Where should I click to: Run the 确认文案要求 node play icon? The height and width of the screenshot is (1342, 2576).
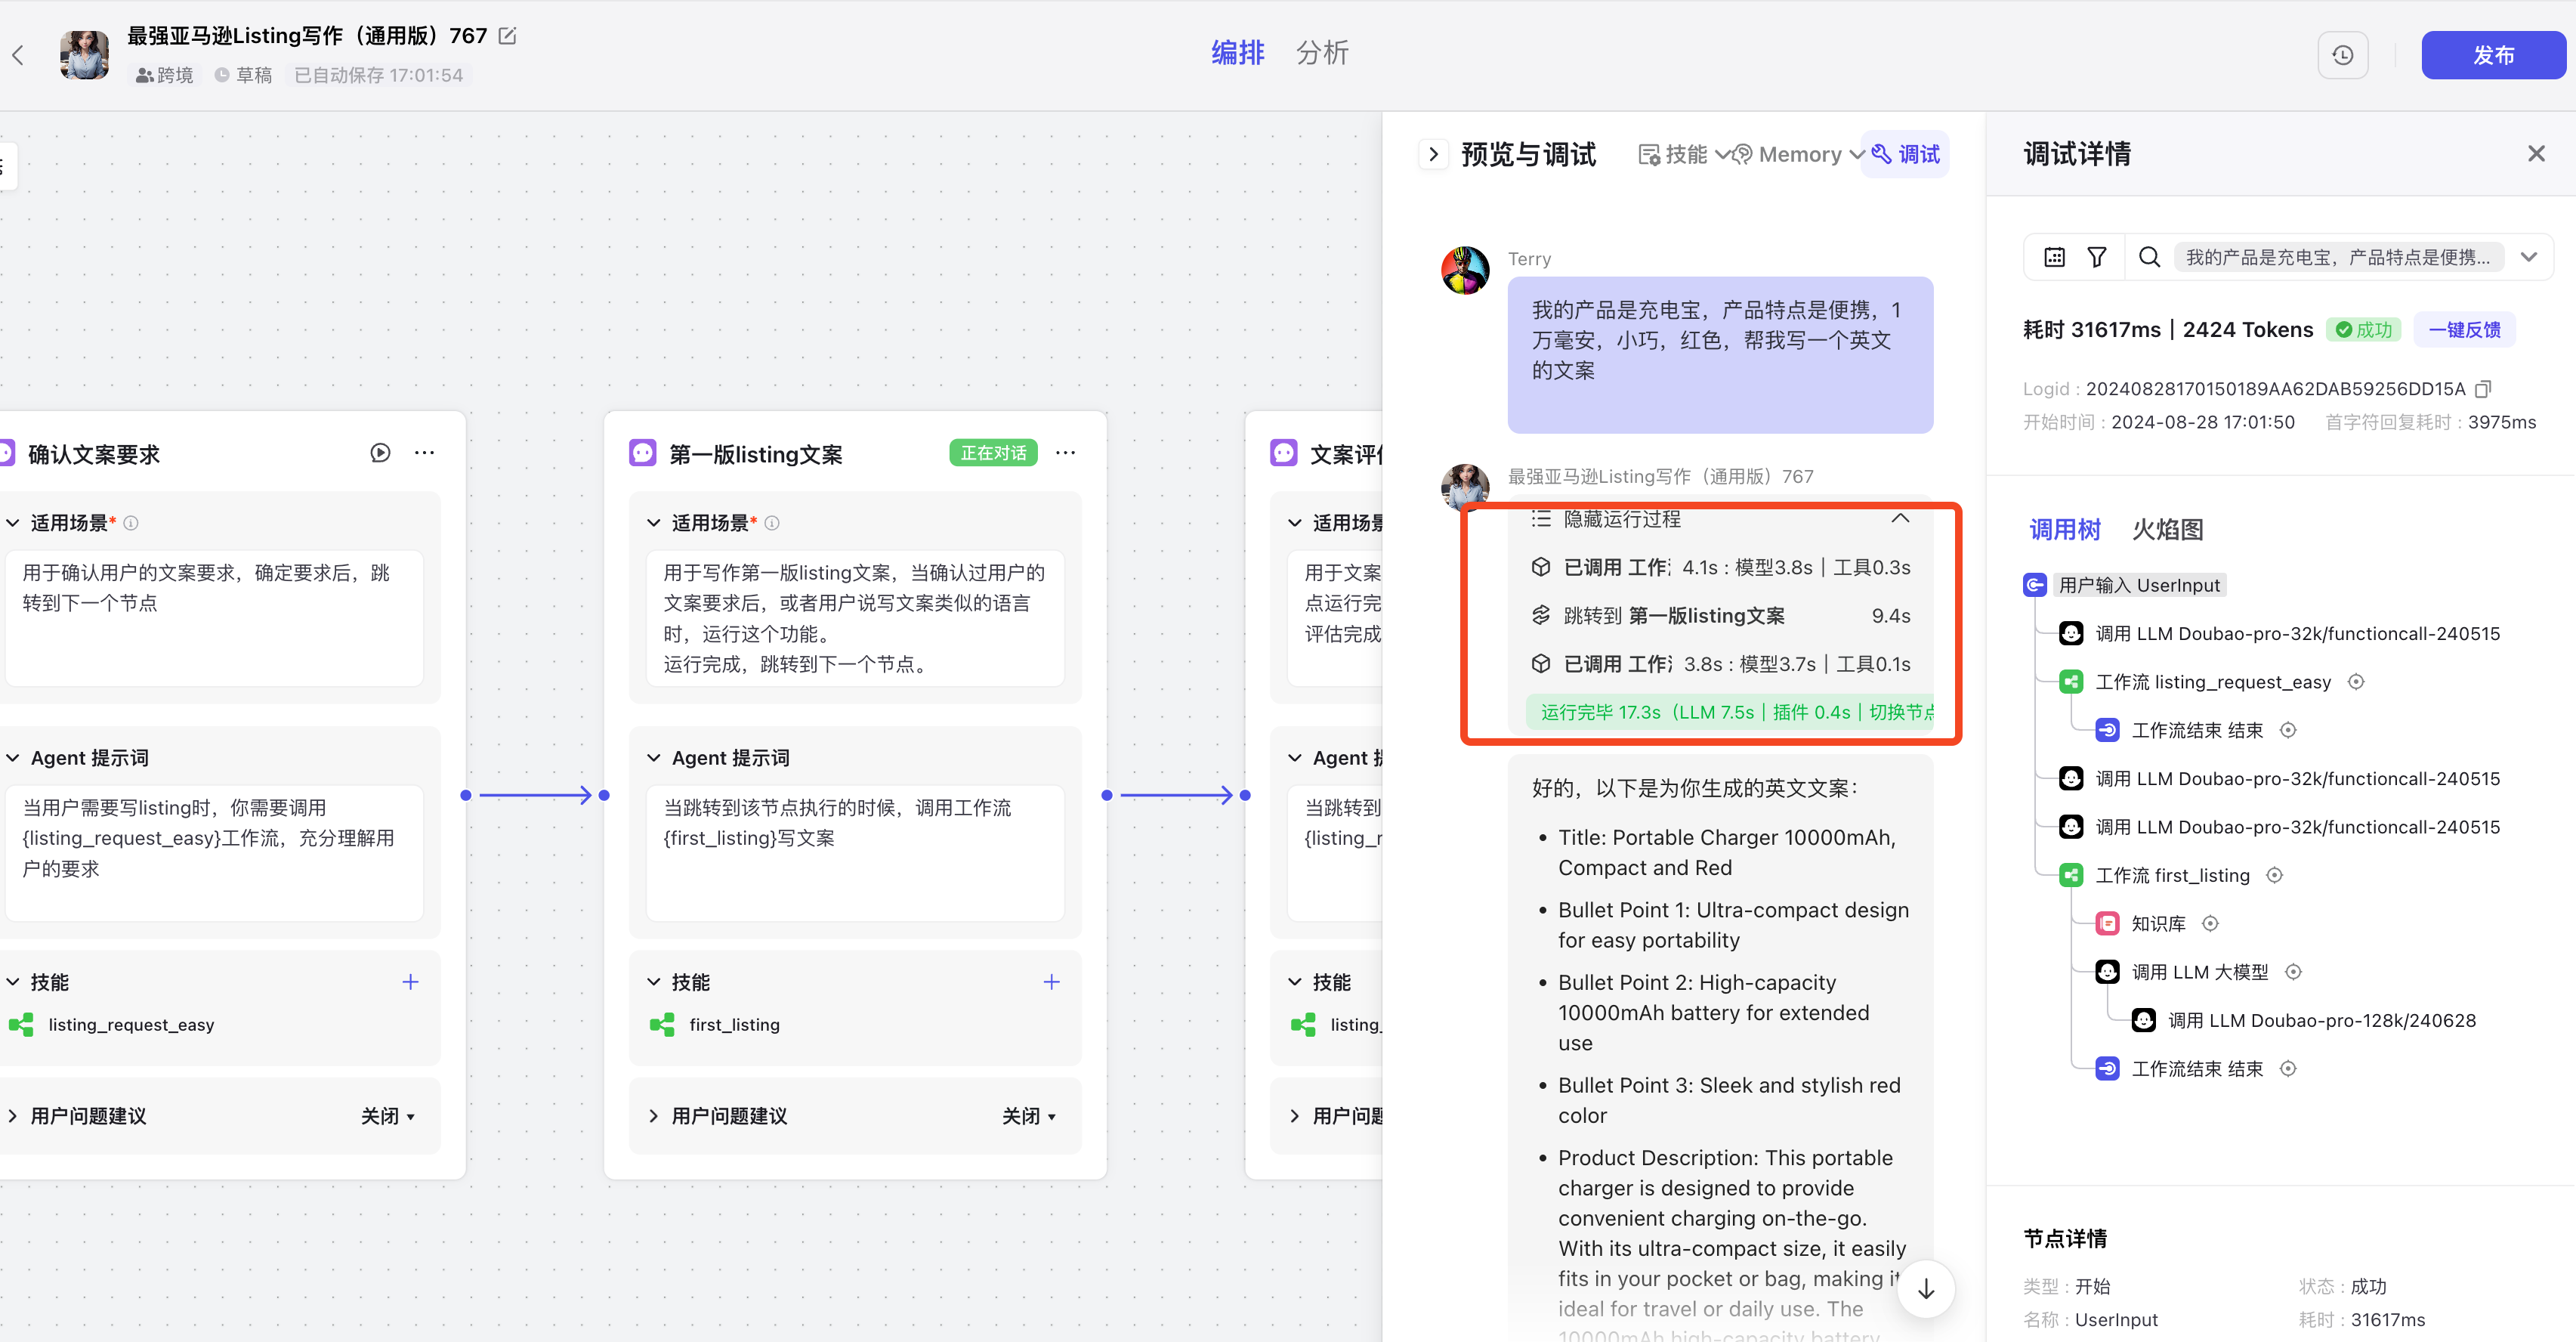pos(380,453)
